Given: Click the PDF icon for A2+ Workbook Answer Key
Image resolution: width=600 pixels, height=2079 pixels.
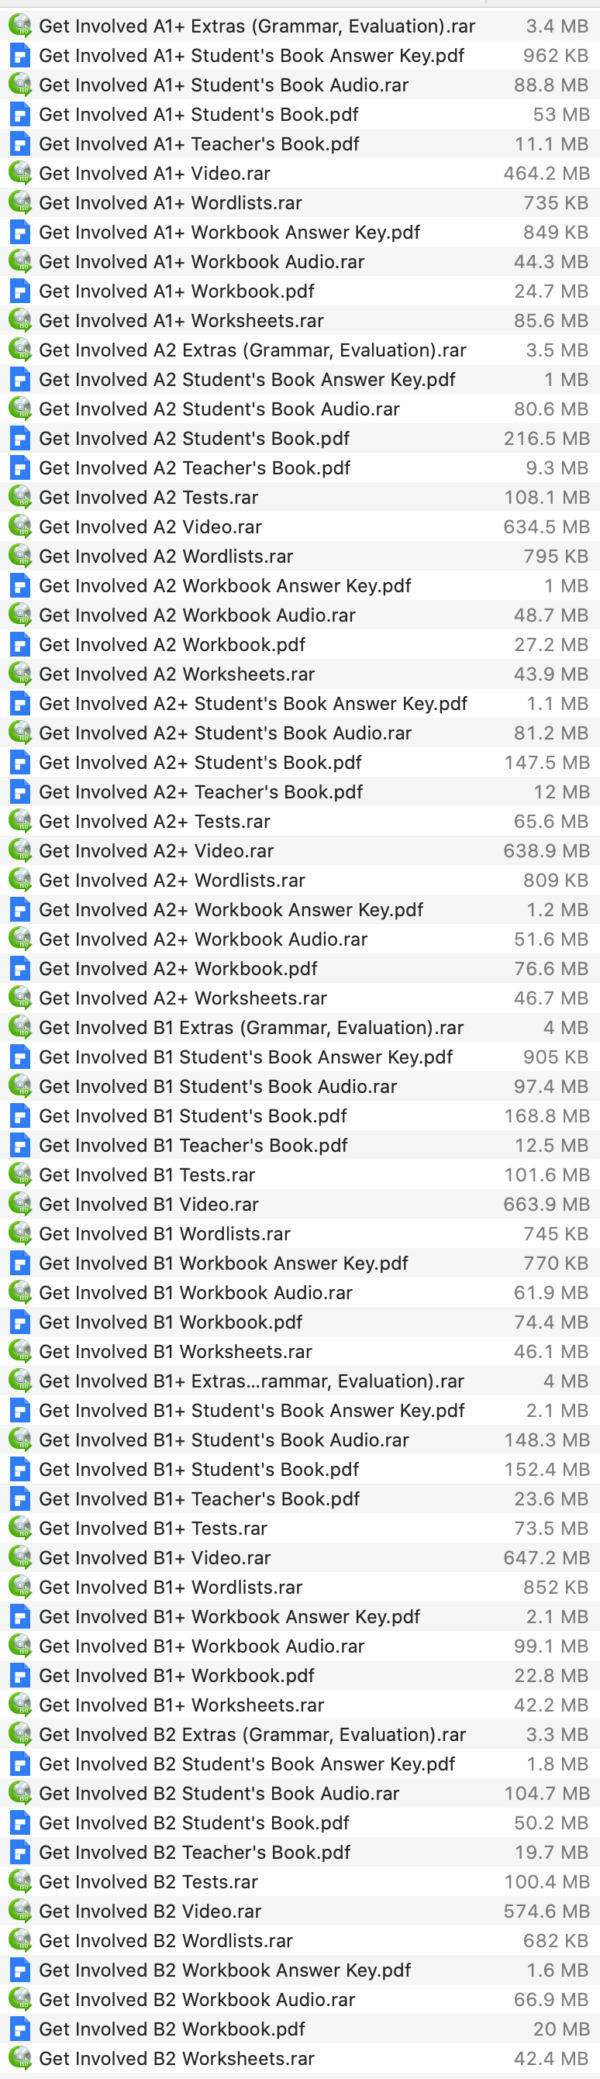Looking at the screenshot, I should (19, 910).
